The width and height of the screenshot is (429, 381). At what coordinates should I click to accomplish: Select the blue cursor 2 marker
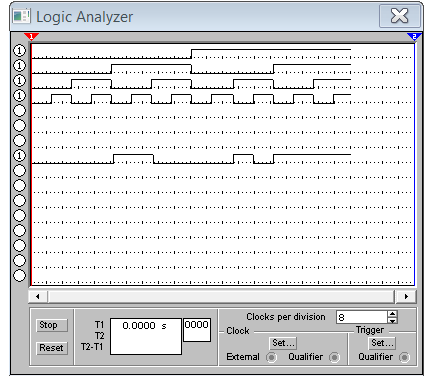click(x=414, y=36)
